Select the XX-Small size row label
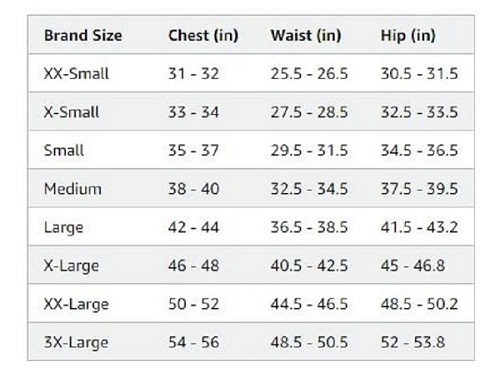Viewport: 500px width, 379px height. point(76,73)
